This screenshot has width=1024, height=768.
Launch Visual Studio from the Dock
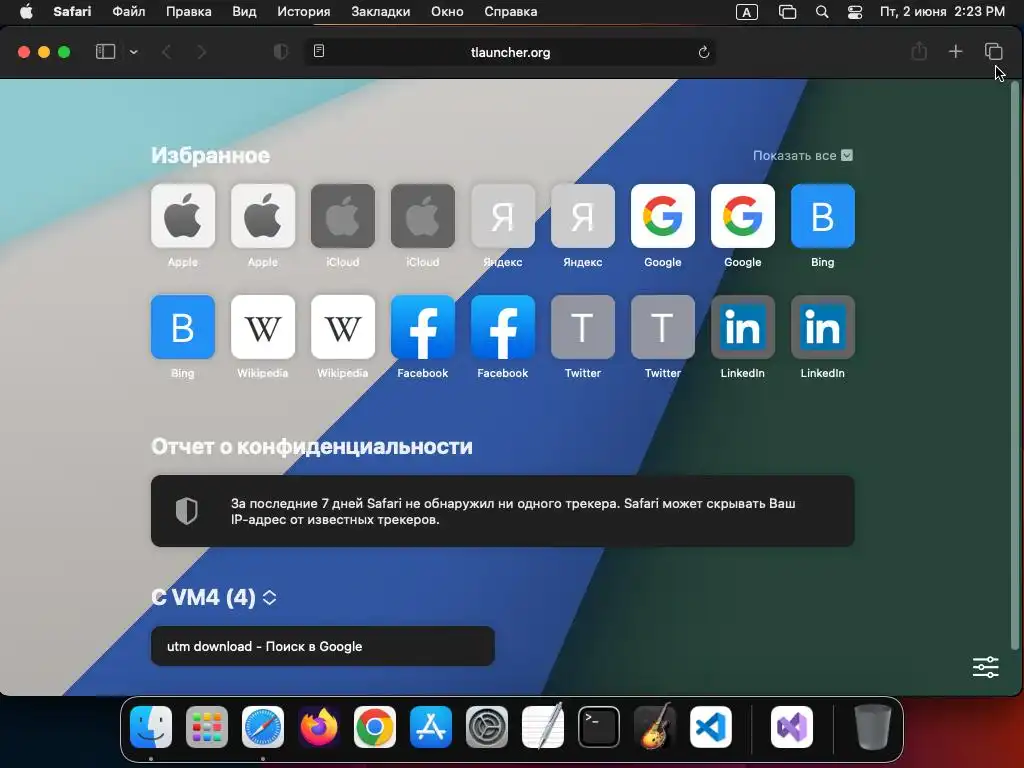[792, 727]
